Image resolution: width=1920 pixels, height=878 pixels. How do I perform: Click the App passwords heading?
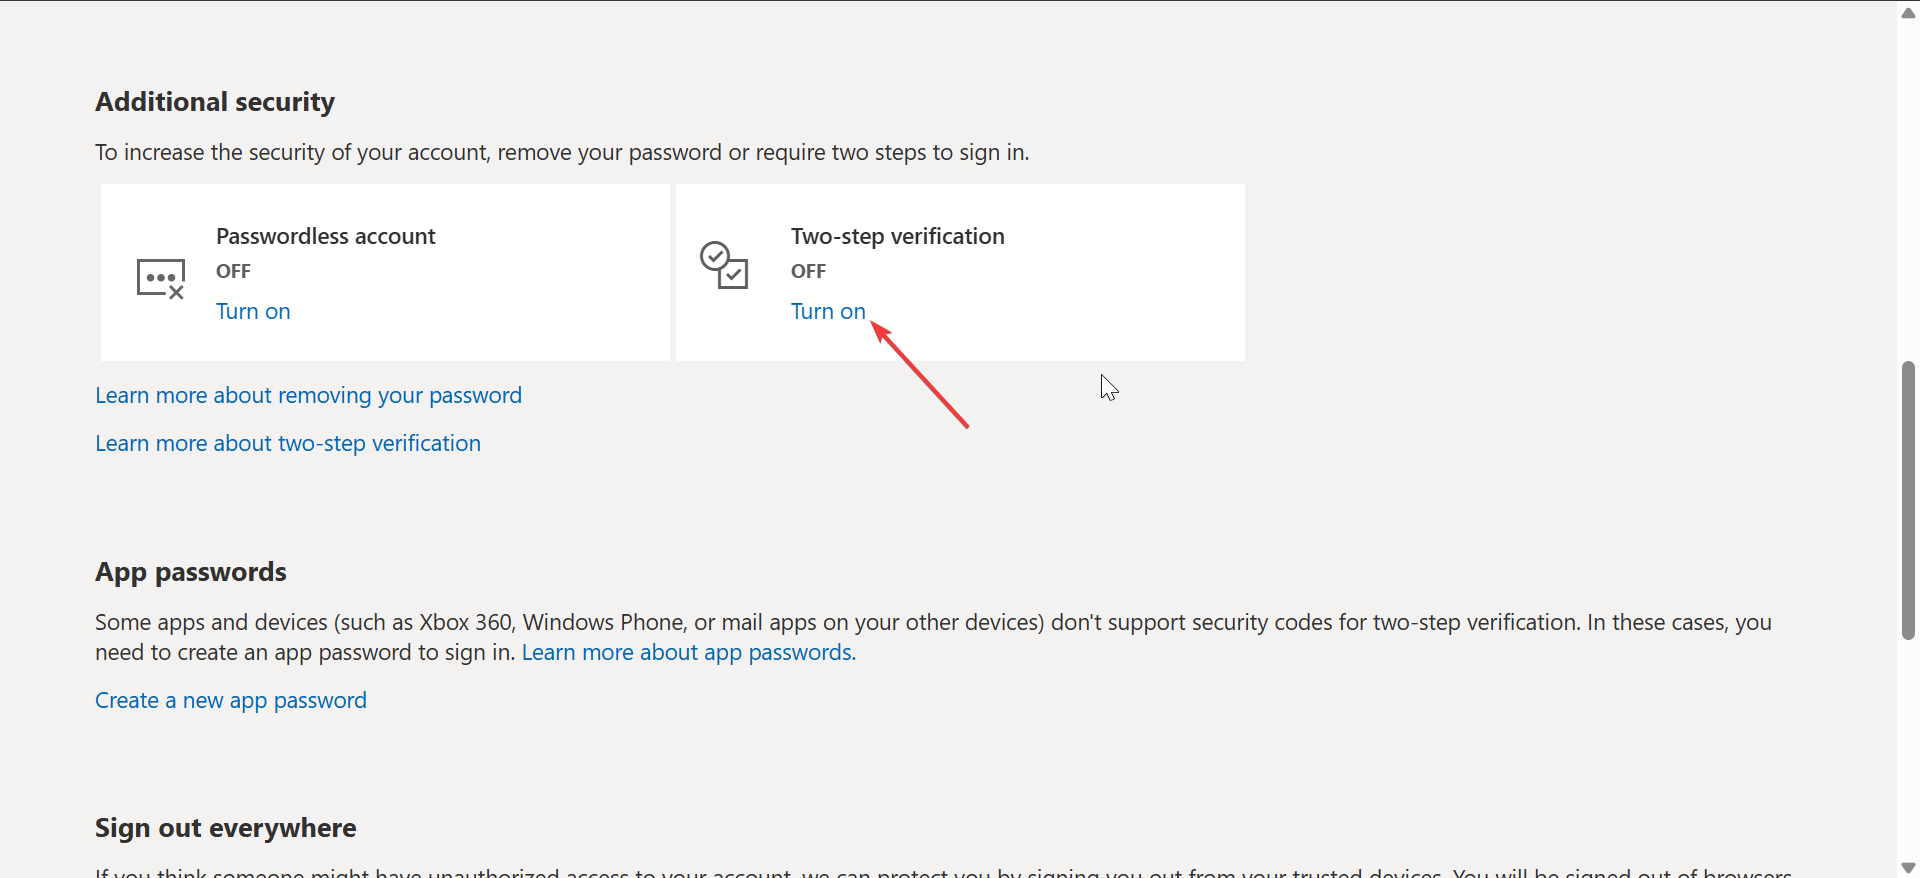click(191, 572)
